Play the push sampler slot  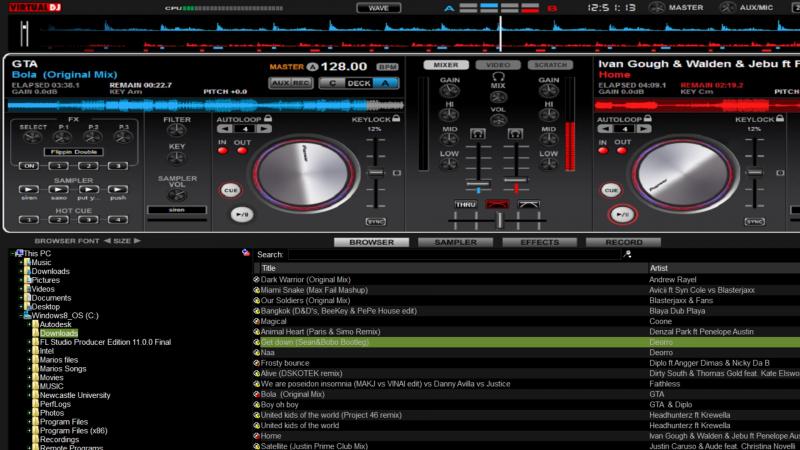click(118, 189)
